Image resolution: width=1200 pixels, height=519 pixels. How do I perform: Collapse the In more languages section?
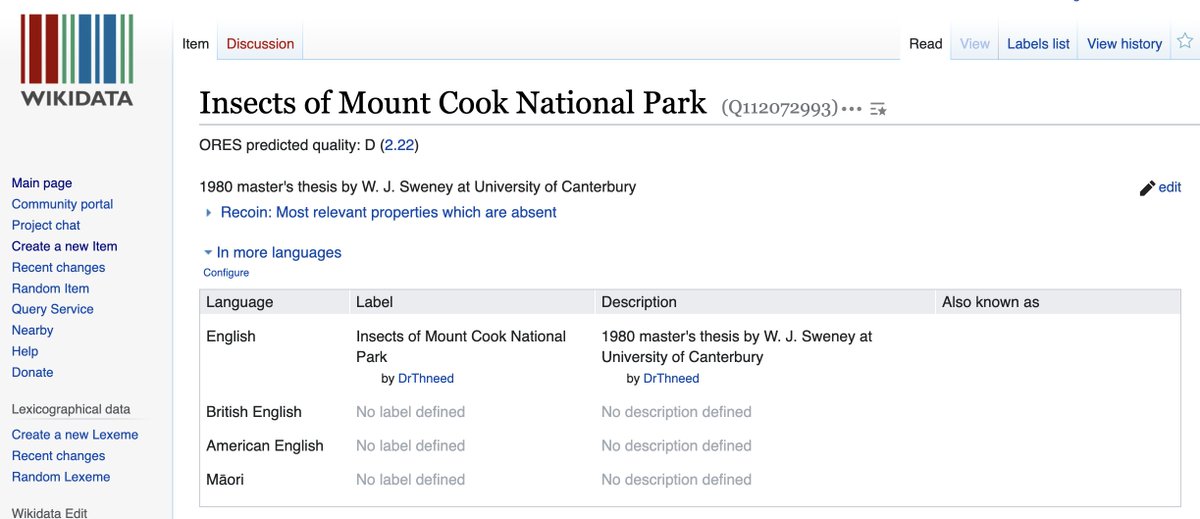(272, 253)
